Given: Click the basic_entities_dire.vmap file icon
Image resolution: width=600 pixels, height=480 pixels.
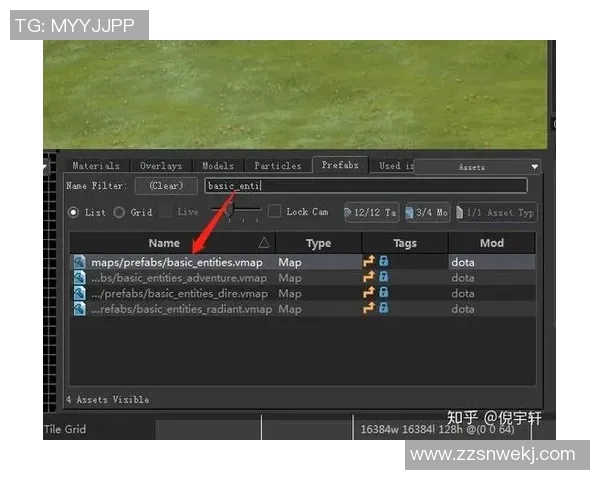Looking at the screenshot, I should click(x=80, y=294).
